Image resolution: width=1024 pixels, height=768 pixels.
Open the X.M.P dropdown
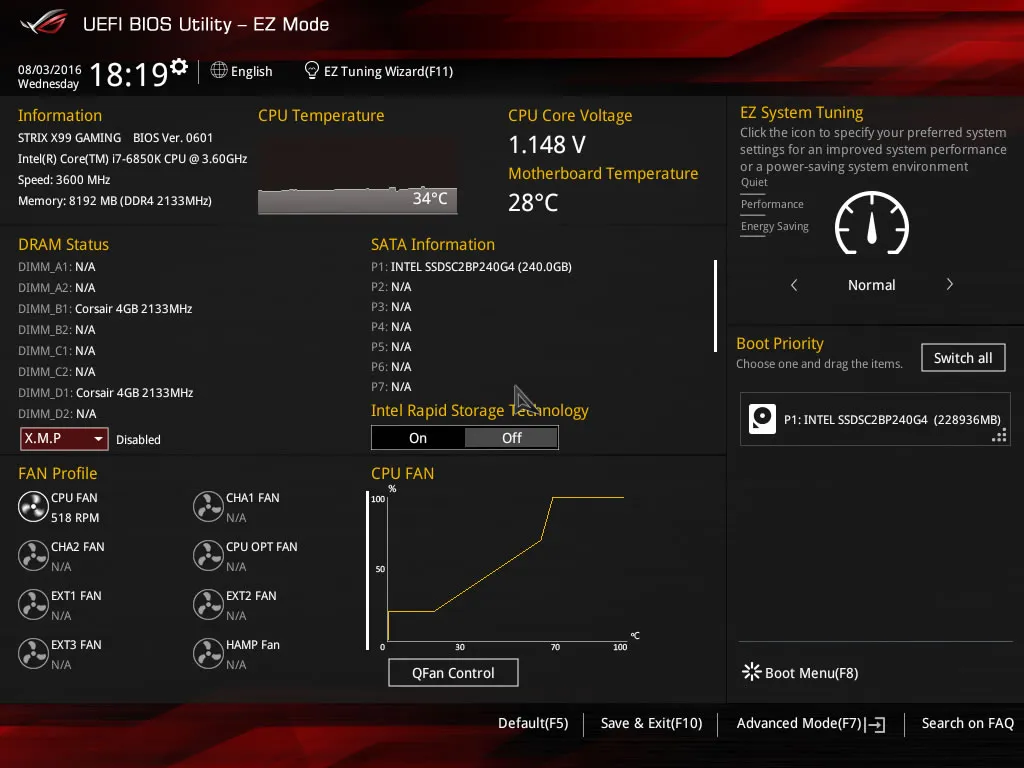pos(64,439)
